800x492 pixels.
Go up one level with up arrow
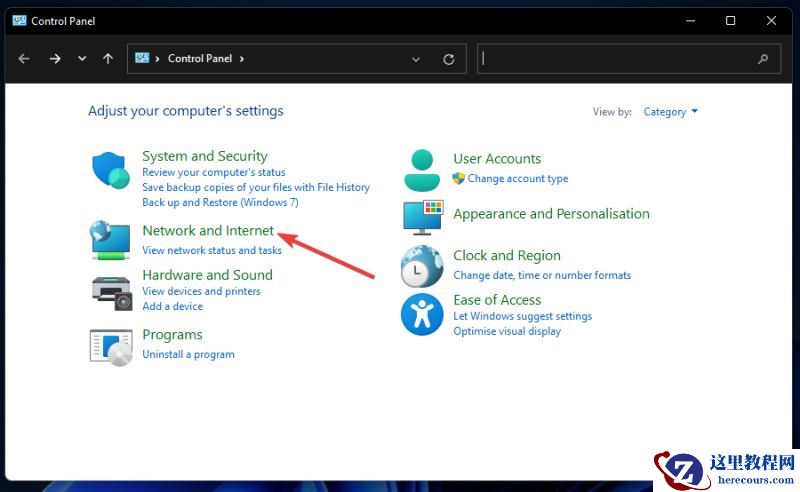[x=108, y=59]
